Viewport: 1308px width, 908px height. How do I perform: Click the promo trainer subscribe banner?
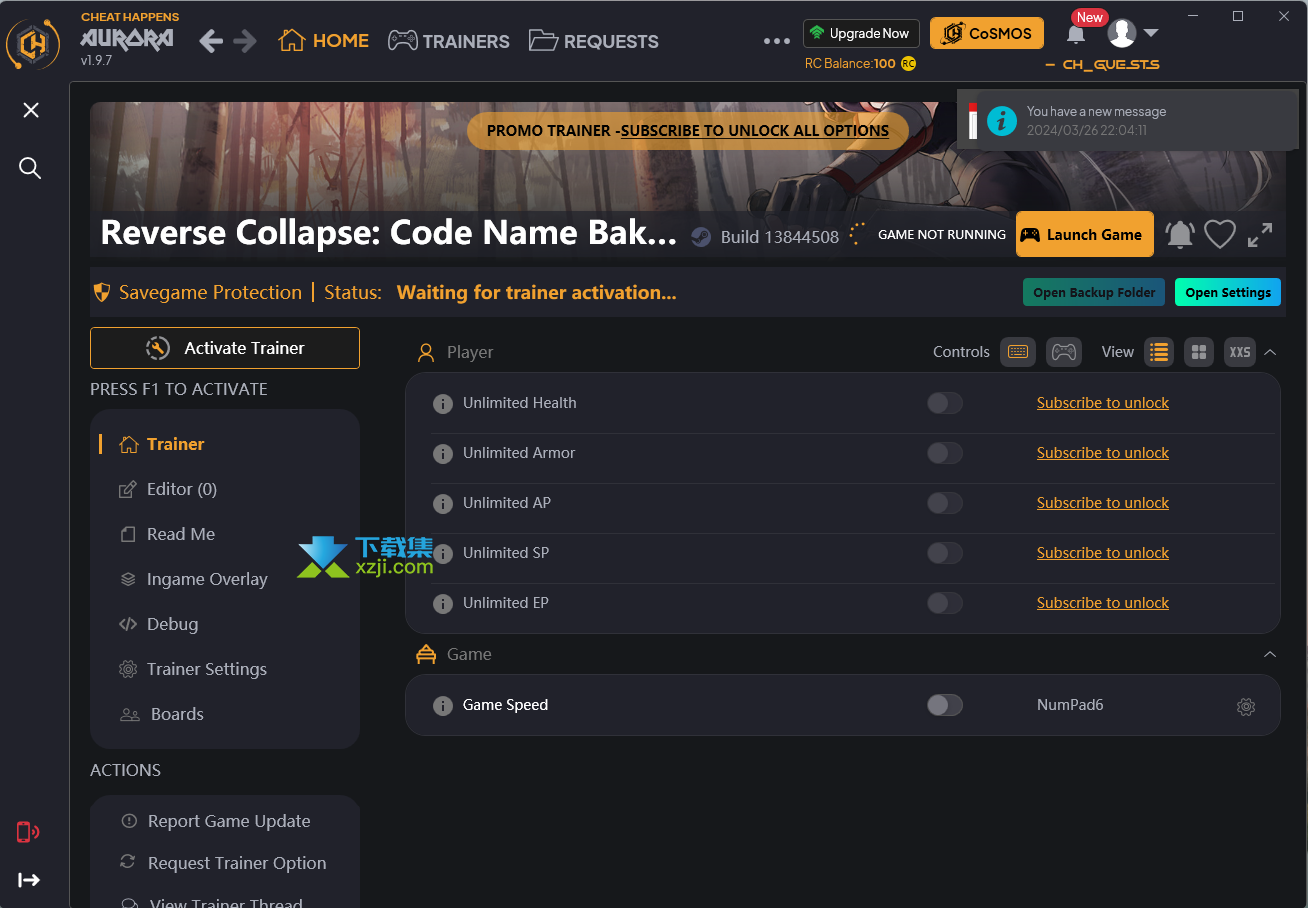click(688, 130)
